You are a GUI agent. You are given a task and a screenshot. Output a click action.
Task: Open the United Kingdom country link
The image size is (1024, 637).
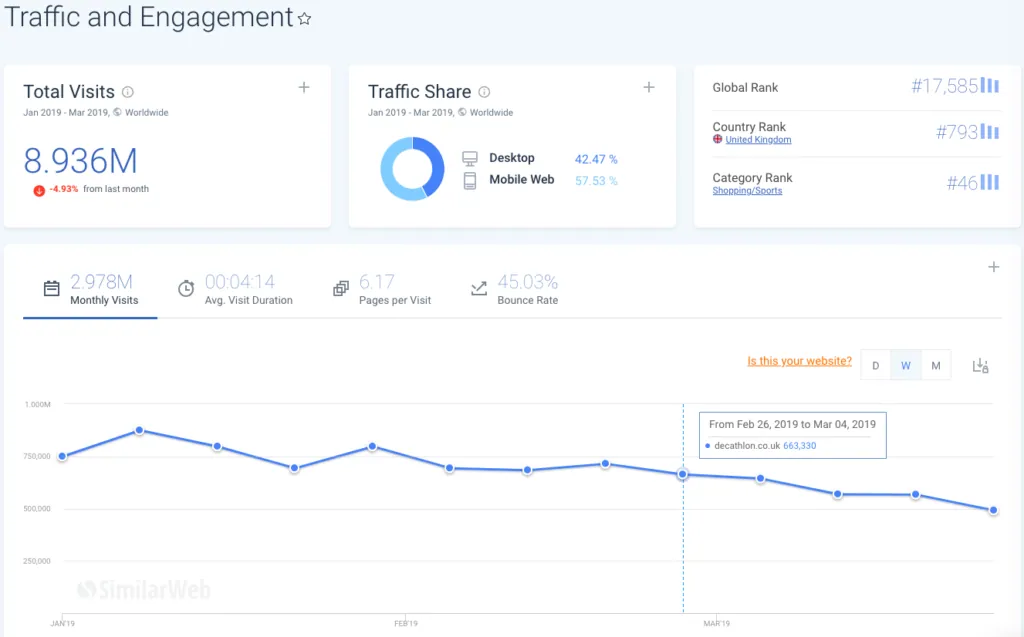coord(758,139)
